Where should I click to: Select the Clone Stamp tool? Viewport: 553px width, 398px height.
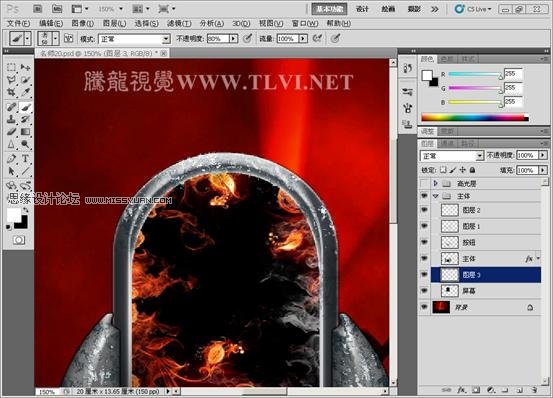pos(11,119)
